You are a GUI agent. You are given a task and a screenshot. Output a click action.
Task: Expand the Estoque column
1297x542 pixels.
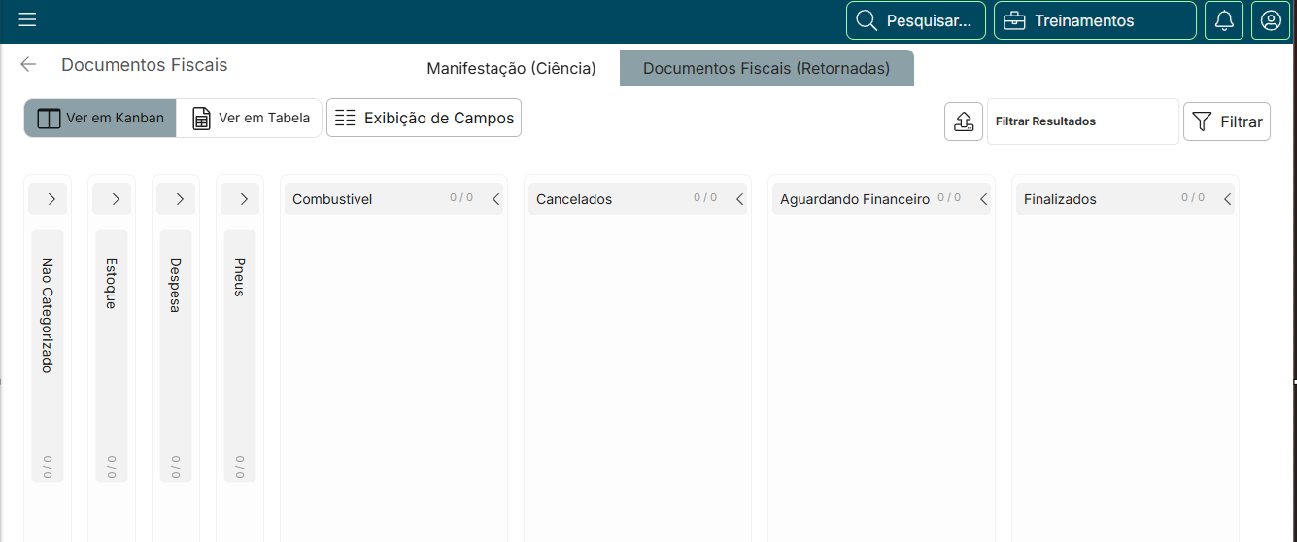point(115,199)
